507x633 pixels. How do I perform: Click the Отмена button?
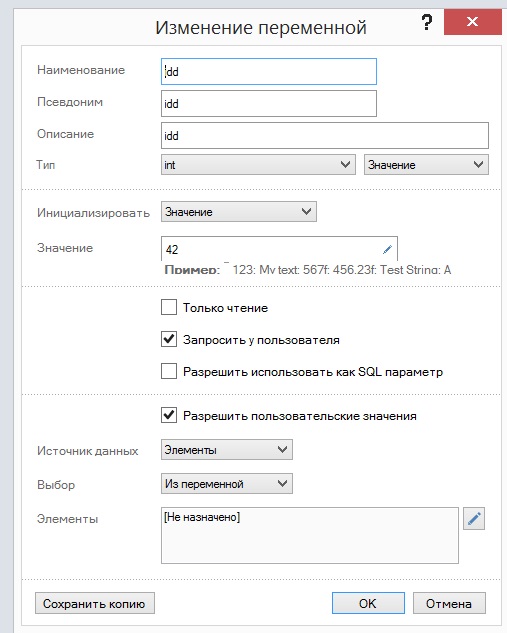coord(449,603)
